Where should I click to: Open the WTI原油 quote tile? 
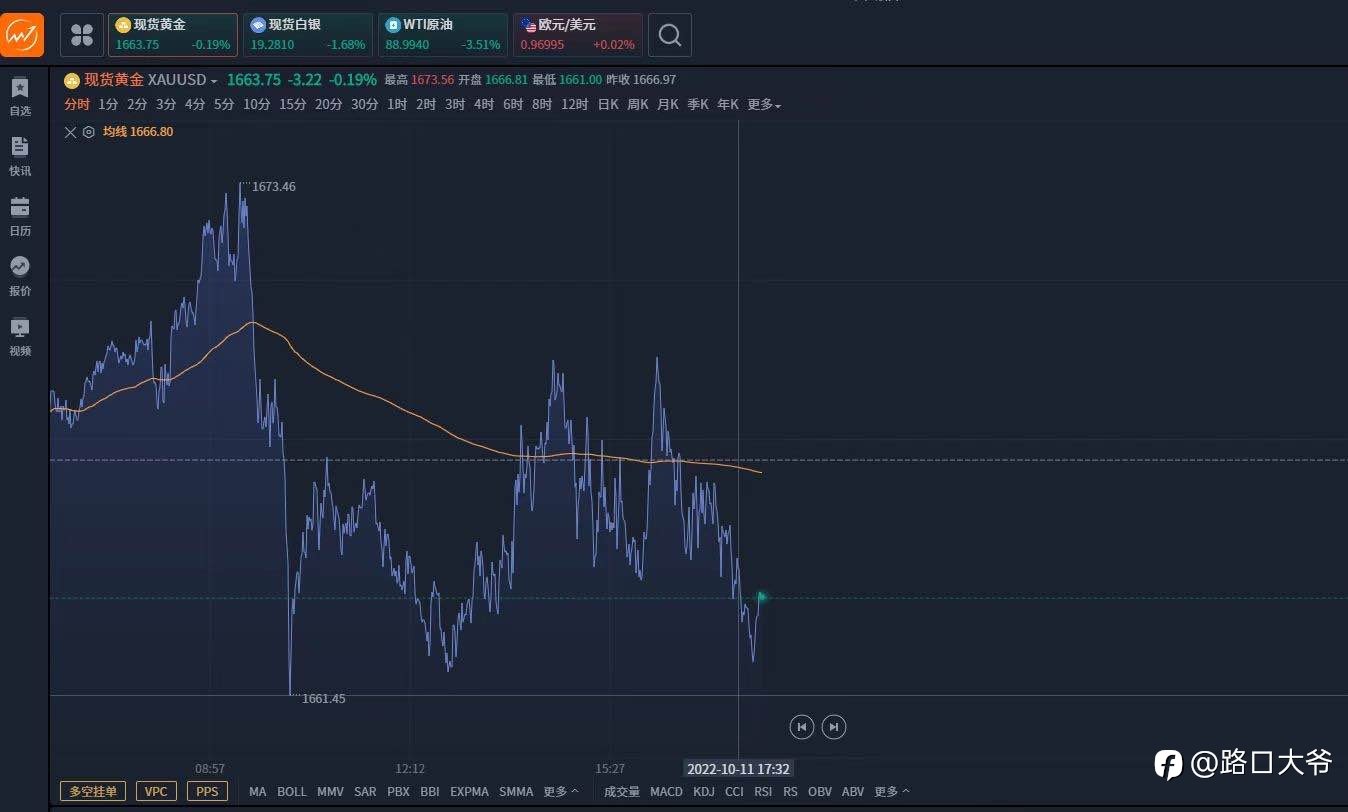pos(443,35)
